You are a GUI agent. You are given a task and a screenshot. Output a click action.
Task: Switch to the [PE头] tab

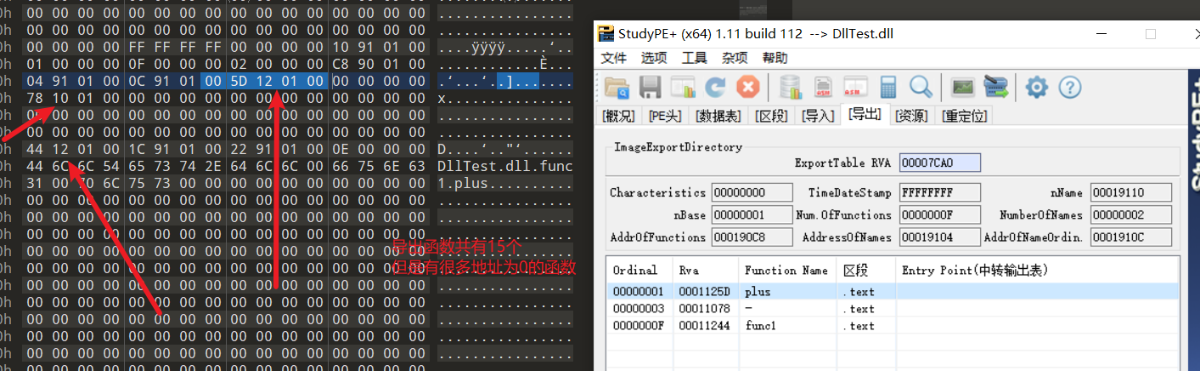tap(665, 115)
